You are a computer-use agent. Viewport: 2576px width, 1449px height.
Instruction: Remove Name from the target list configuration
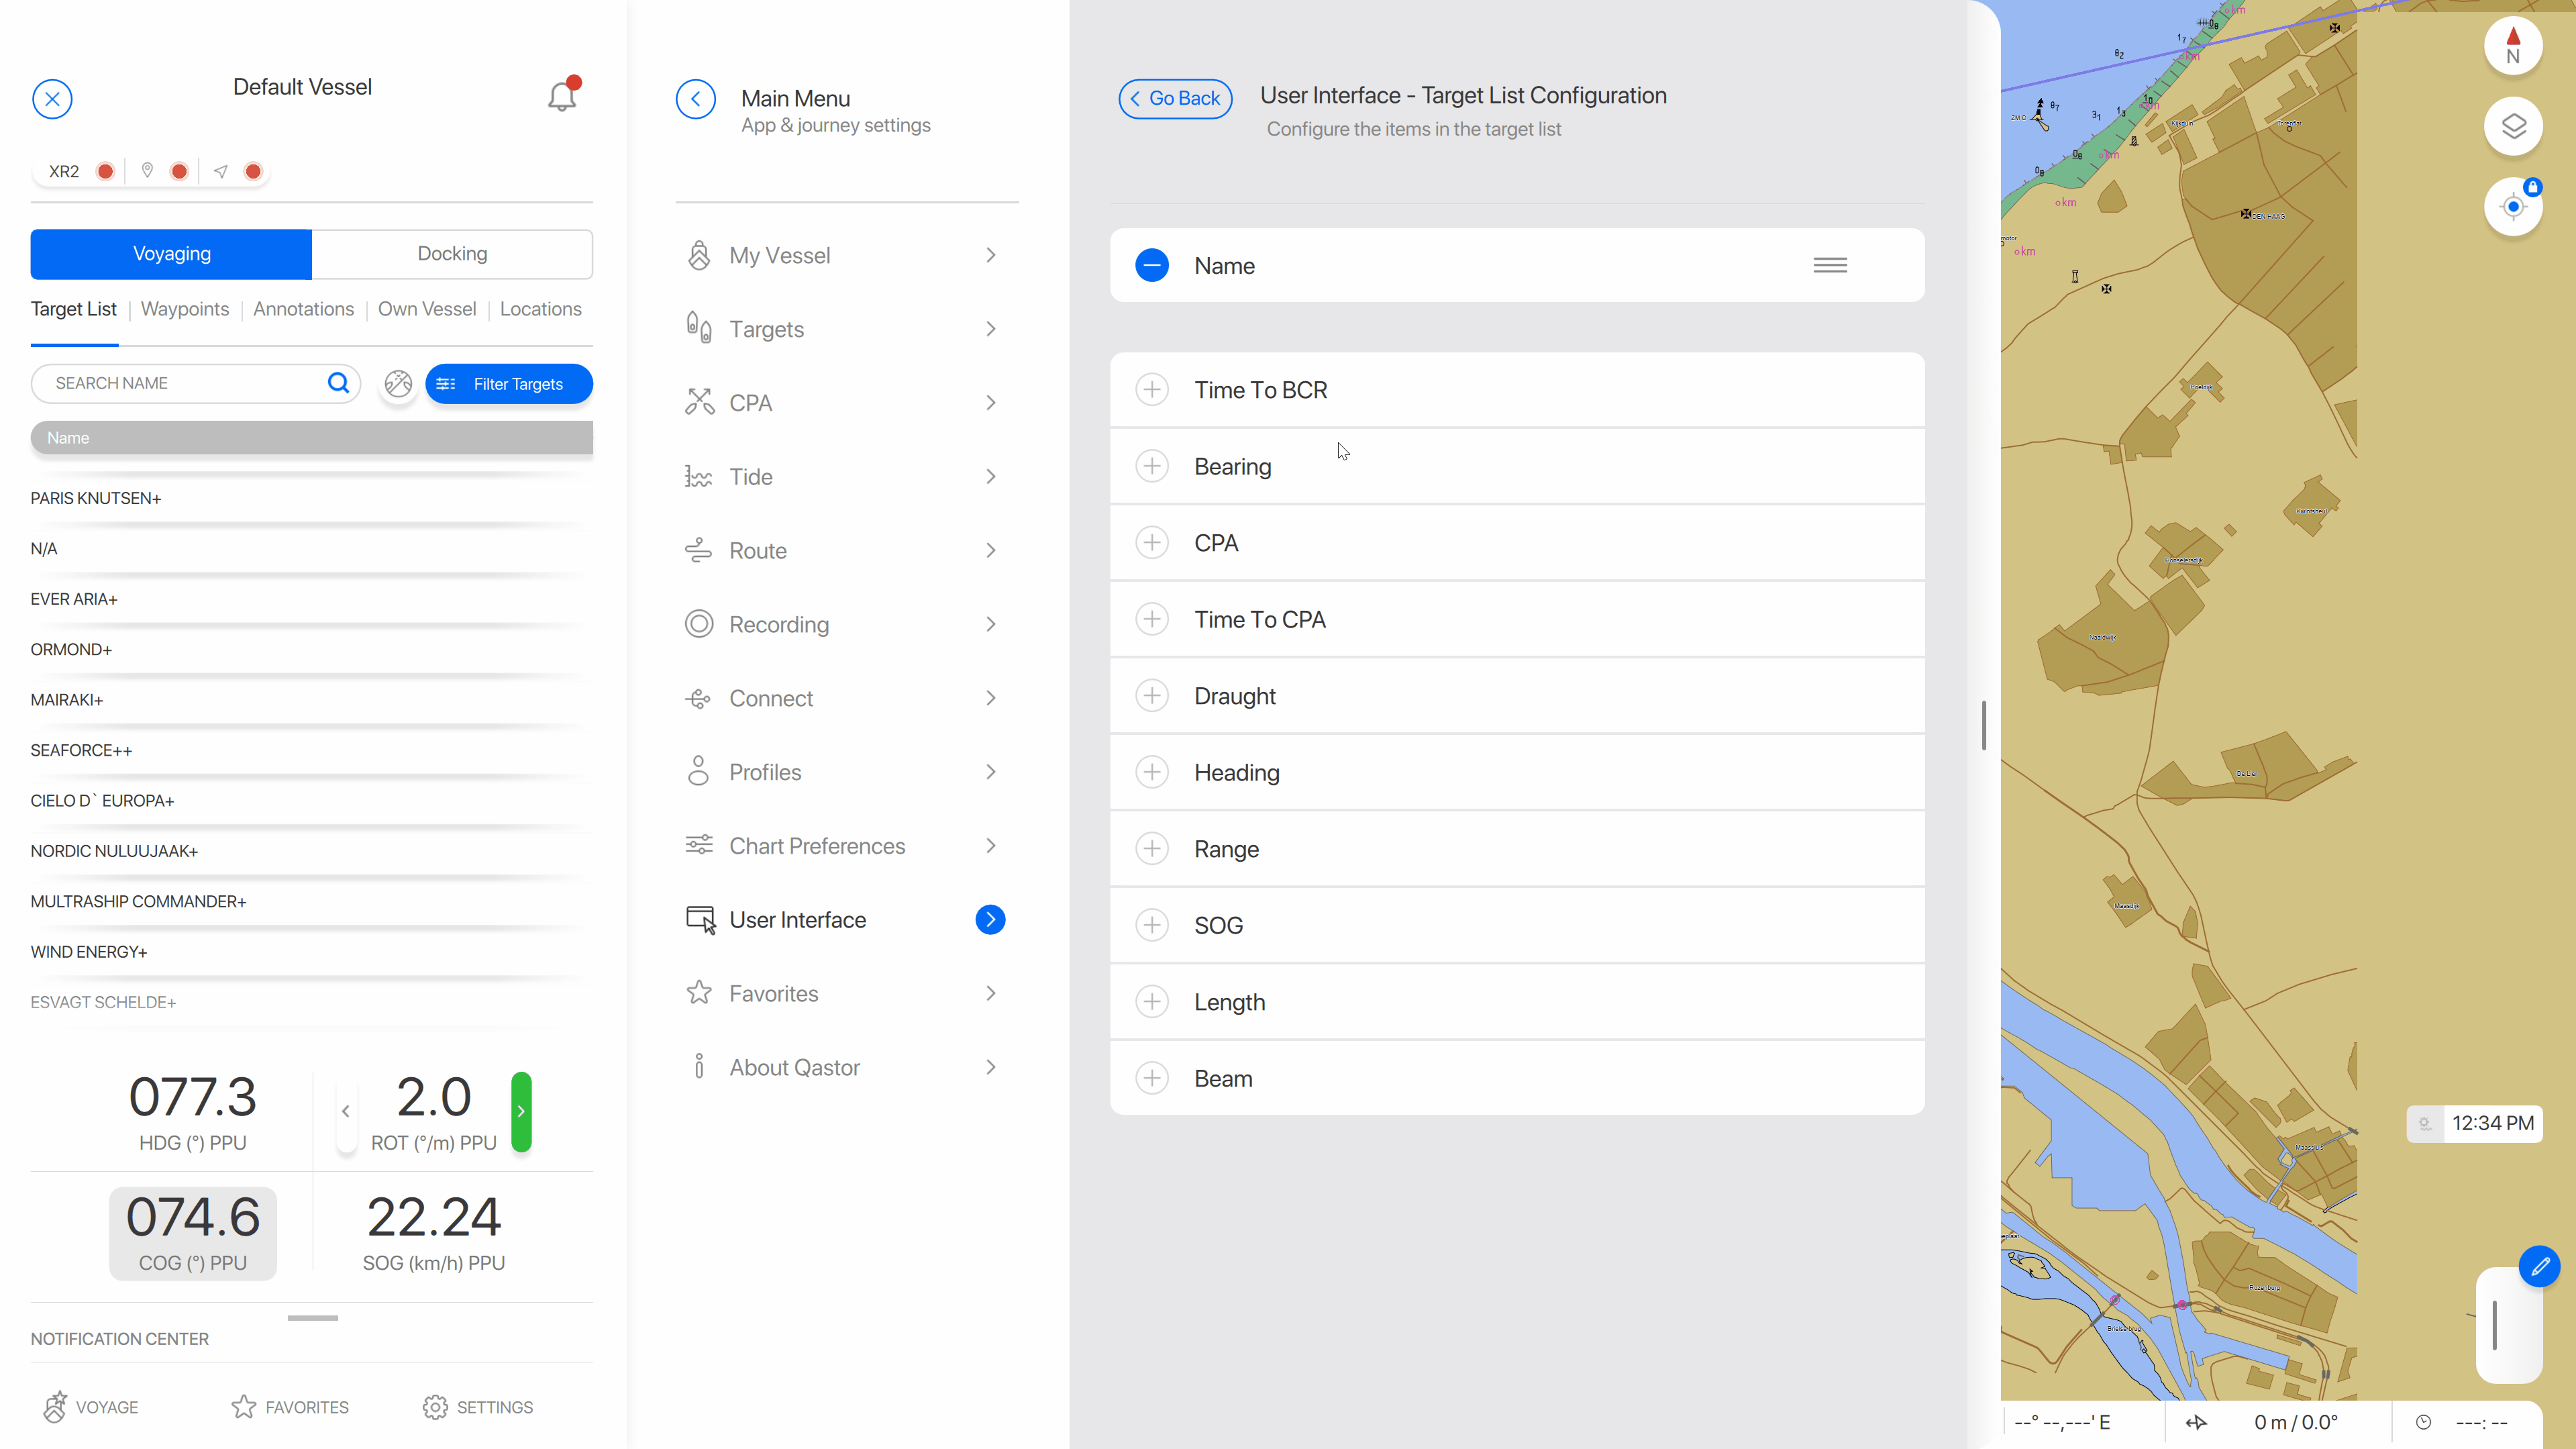tap(1152, 265)
